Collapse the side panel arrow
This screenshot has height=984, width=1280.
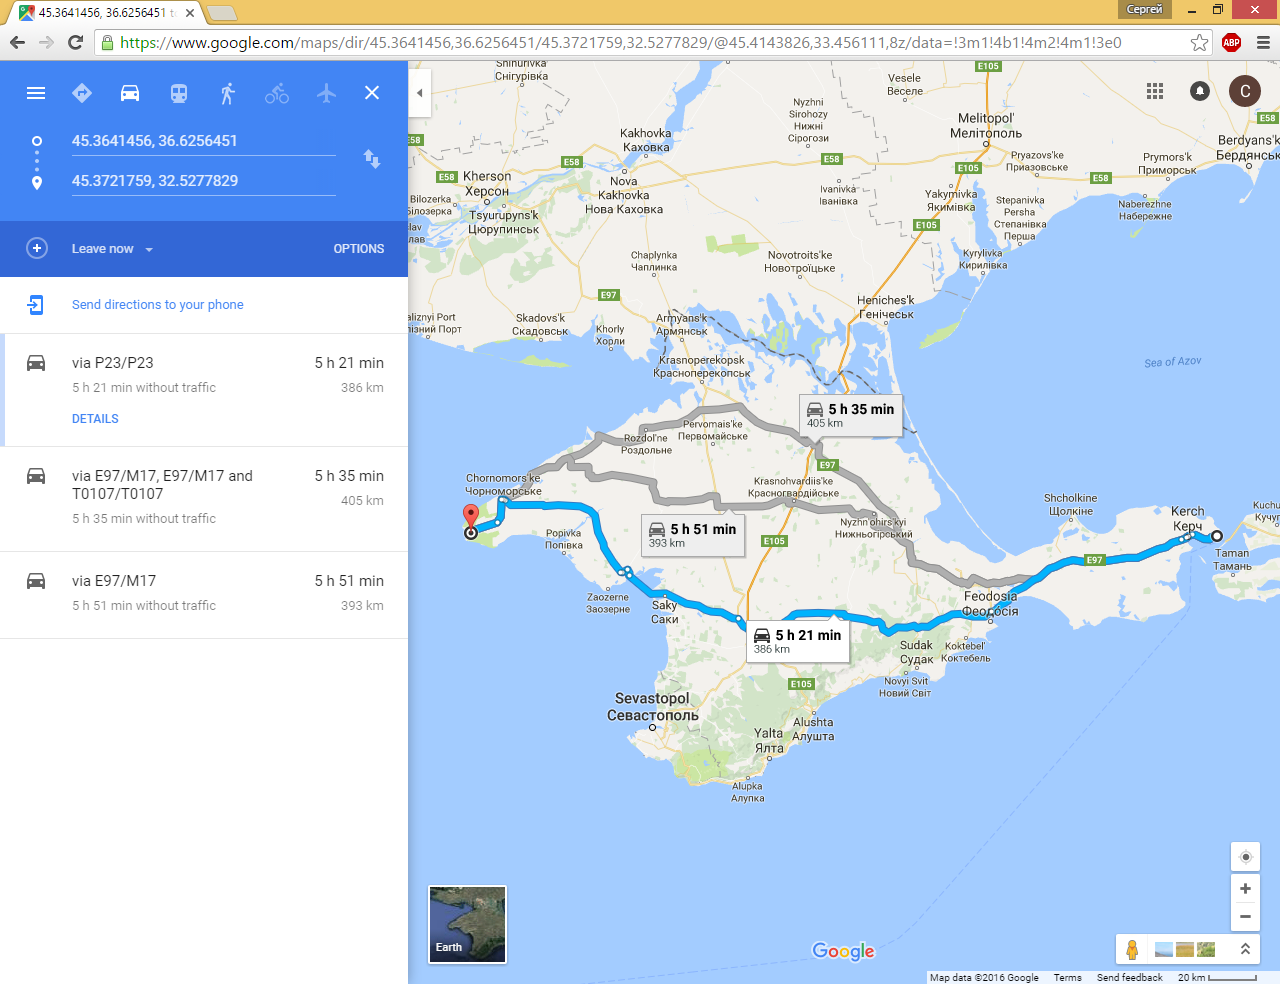point(420,93)
